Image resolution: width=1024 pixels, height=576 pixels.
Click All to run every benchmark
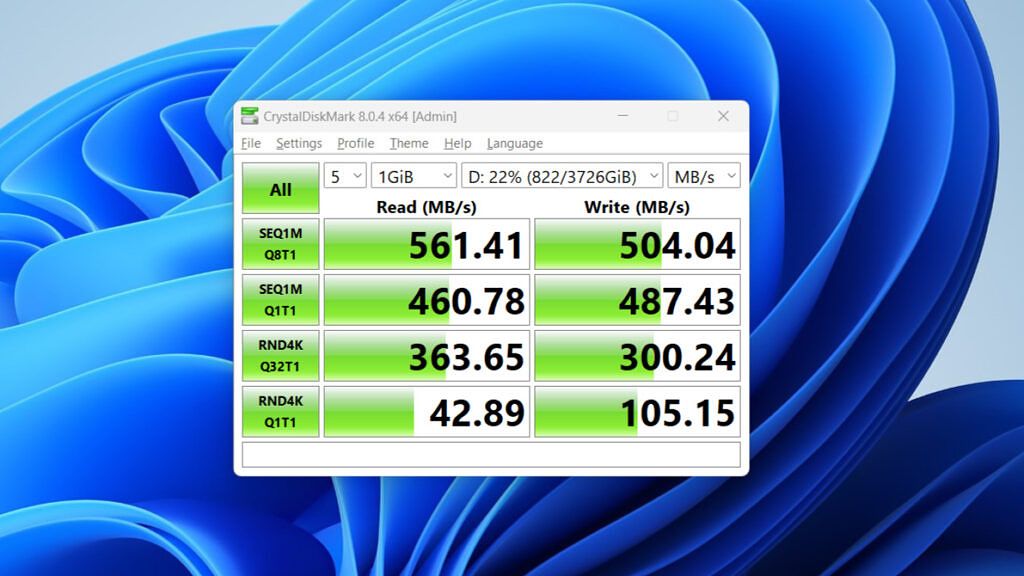pyautogui.click(x=280, y=187)
